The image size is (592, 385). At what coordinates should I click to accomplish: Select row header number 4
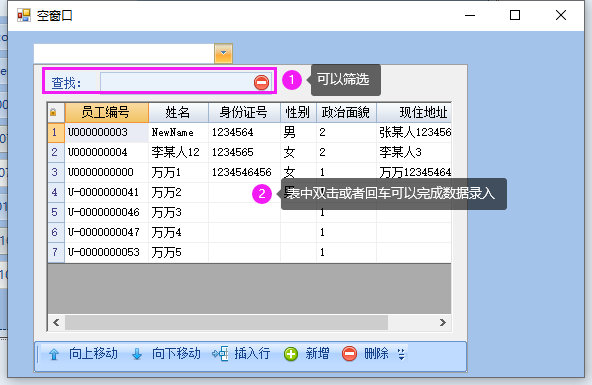tap(56, 192)
